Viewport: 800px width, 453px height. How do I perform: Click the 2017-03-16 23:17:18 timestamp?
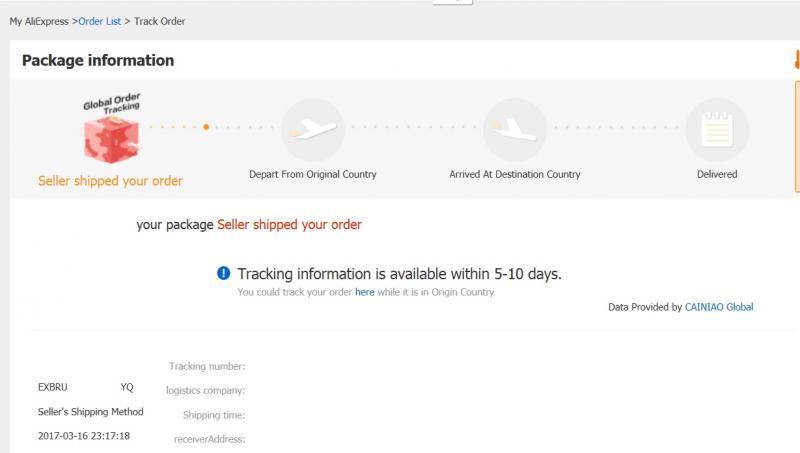[x=84, y=436]
